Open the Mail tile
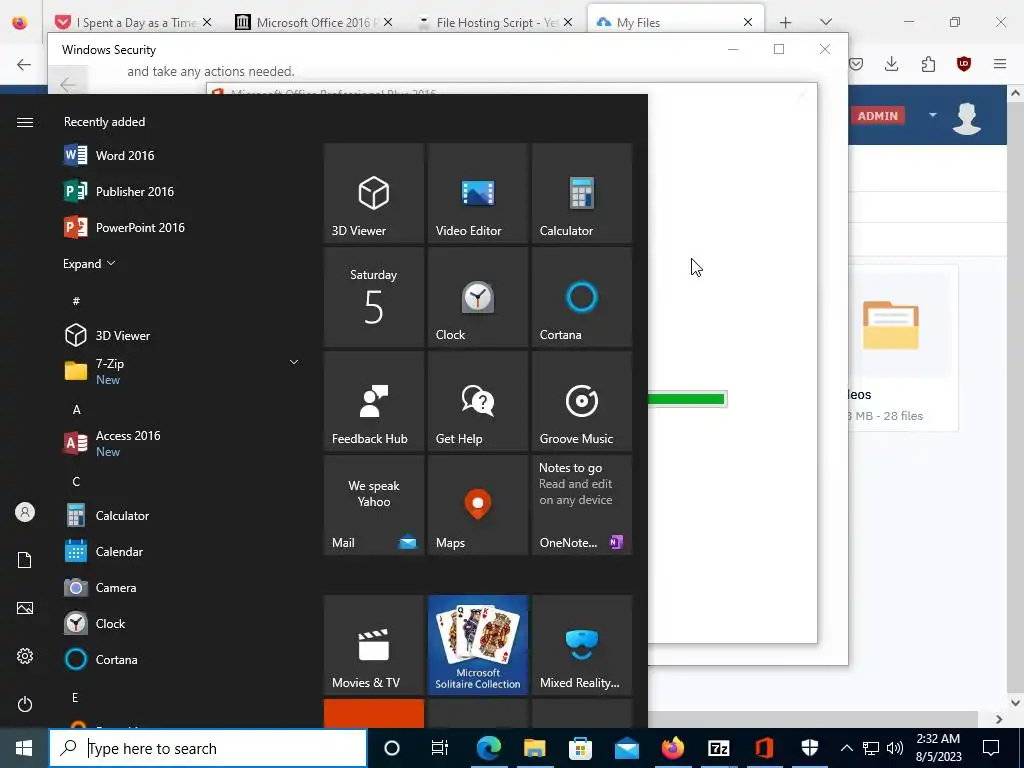The image size is (1024, 768). 374,505
